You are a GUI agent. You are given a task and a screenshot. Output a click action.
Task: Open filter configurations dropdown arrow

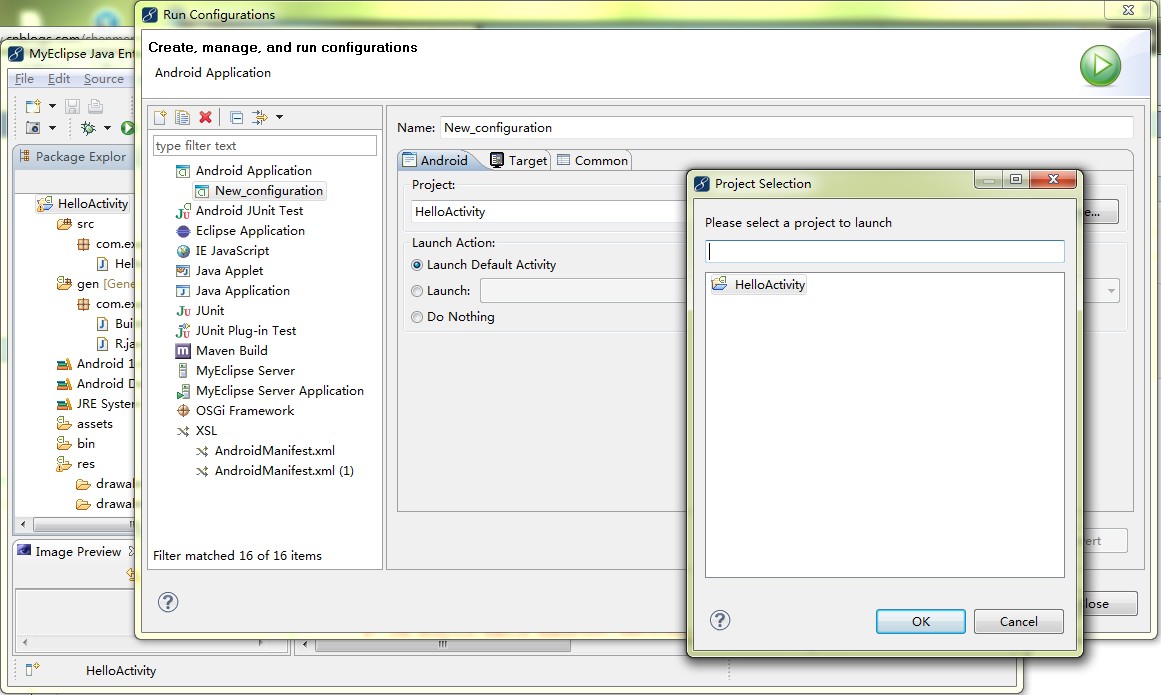pos(279,117)
